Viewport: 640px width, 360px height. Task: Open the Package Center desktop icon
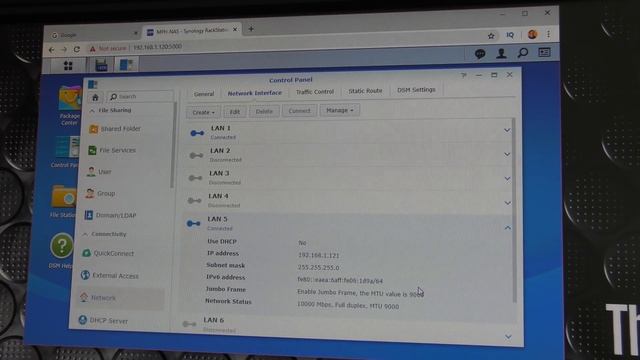[x=70, y=105]
